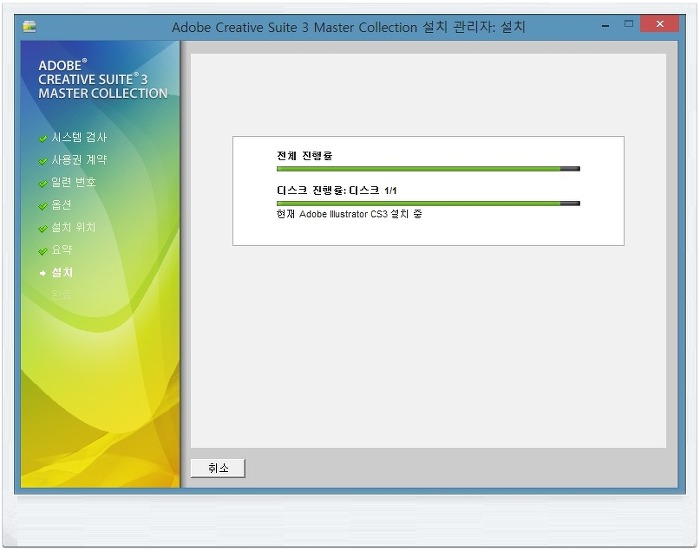The width and height of the screenshot is (700, 550).
Task: Click the checkmark beside 일련 번호
Action: pyautogui.click(x=43, y=183)
